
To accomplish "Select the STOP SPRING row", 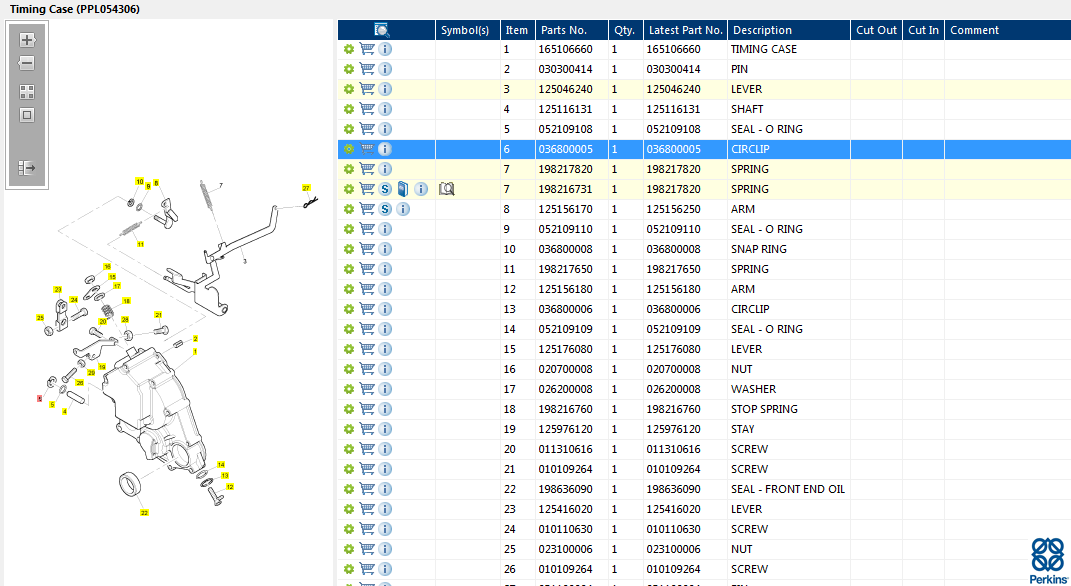I will coord(764,409).
